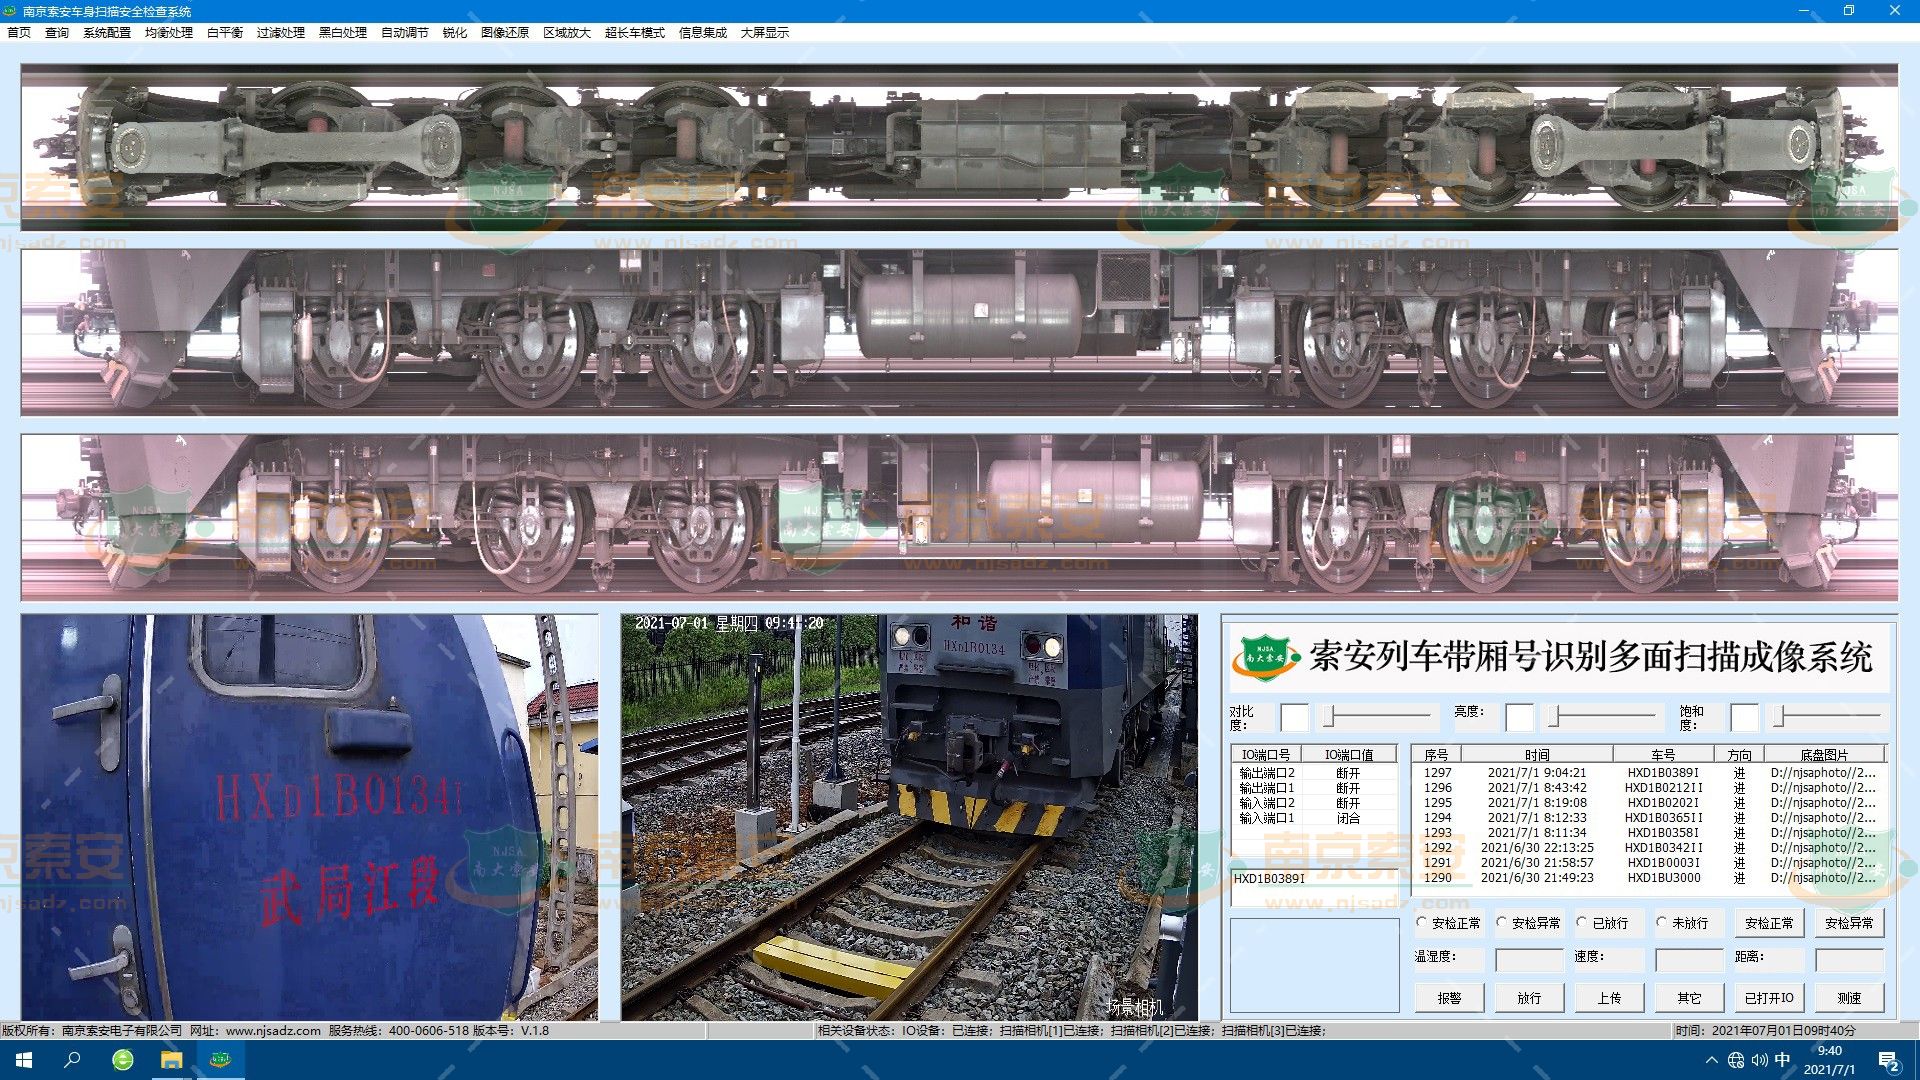Select the 未放行 radio button
1920x1080 pixels.
coord(1661,922)
